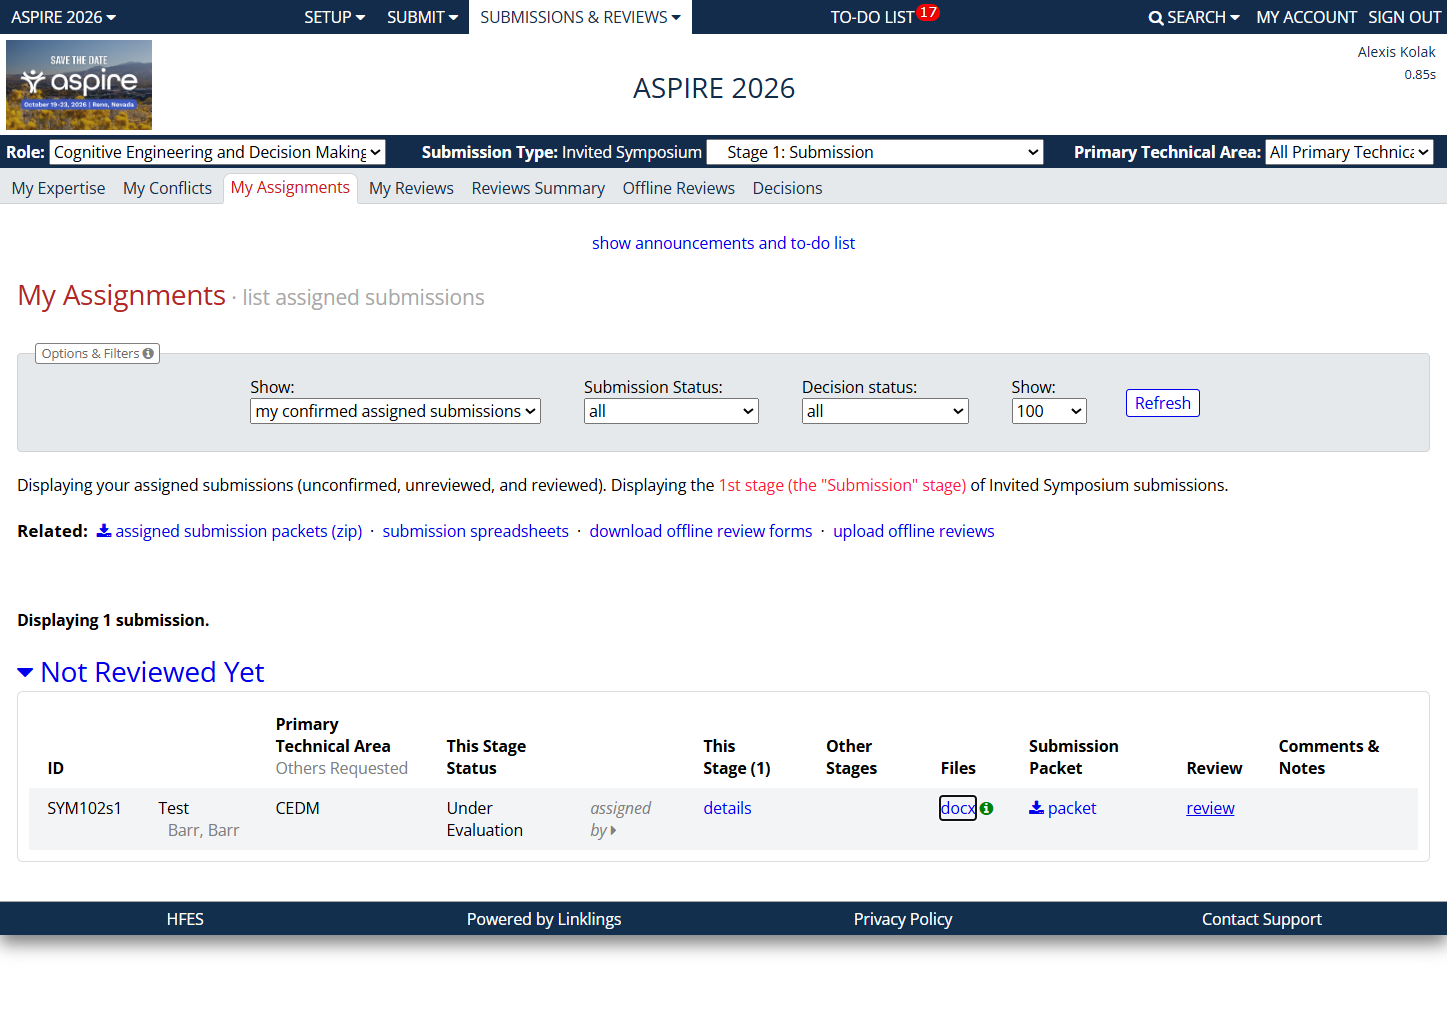
Task: Open the SEARCH menu
Action: pos(1194,17)
